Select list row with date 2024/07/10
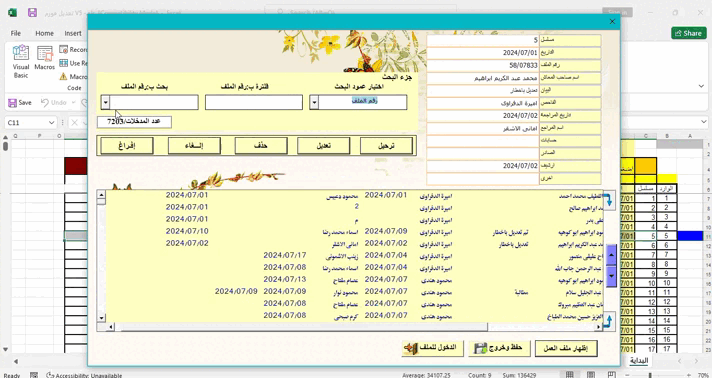This screenshot has height=378, width=712. coord(354,231)
